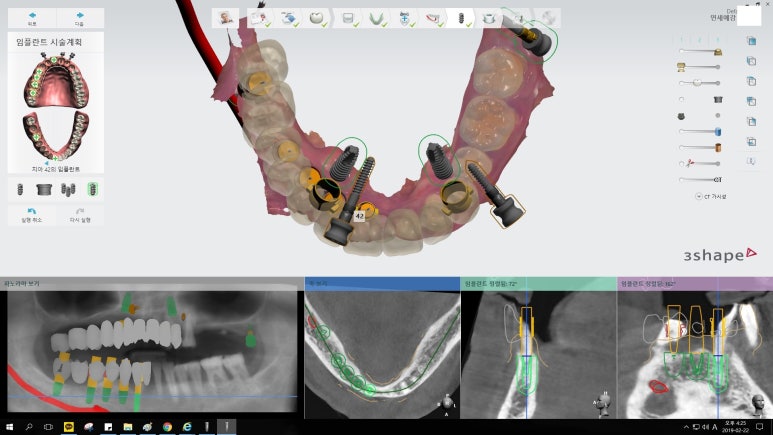
Task: Open the Windows Start menu
Action: [9, 427]
